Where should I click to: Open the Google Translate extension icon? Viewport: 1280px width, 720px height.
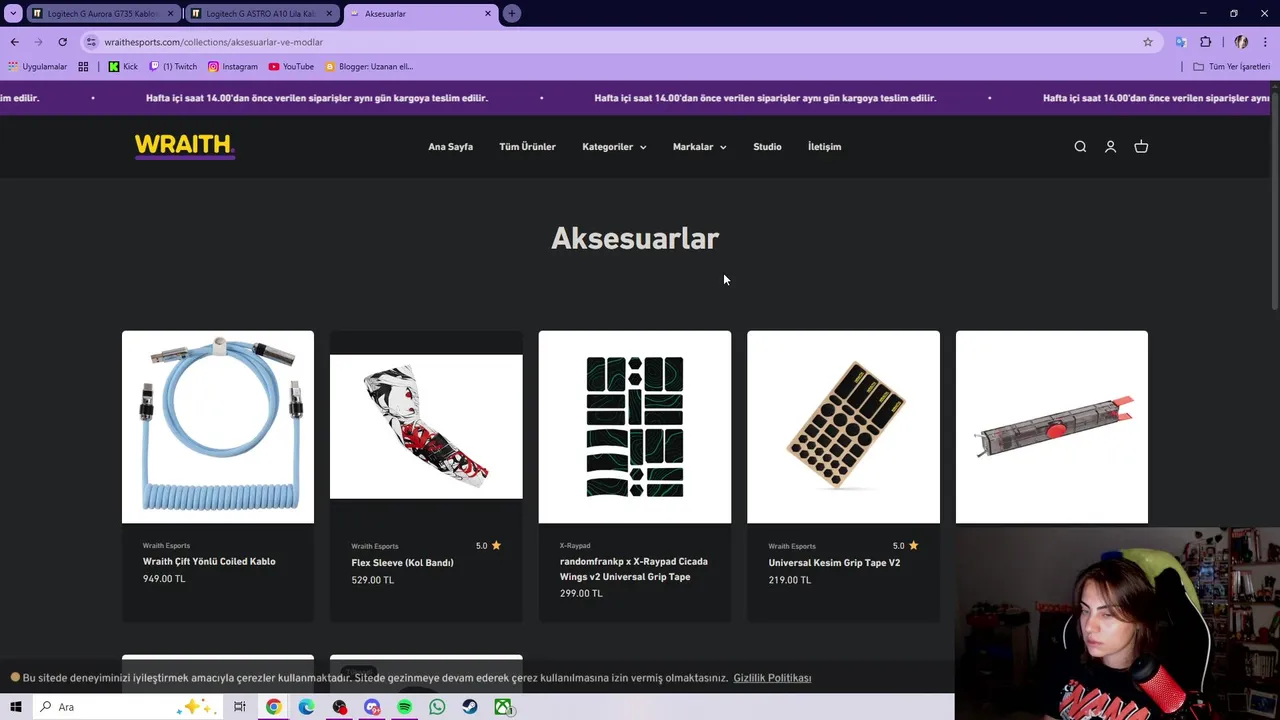tap(1181, 42)
